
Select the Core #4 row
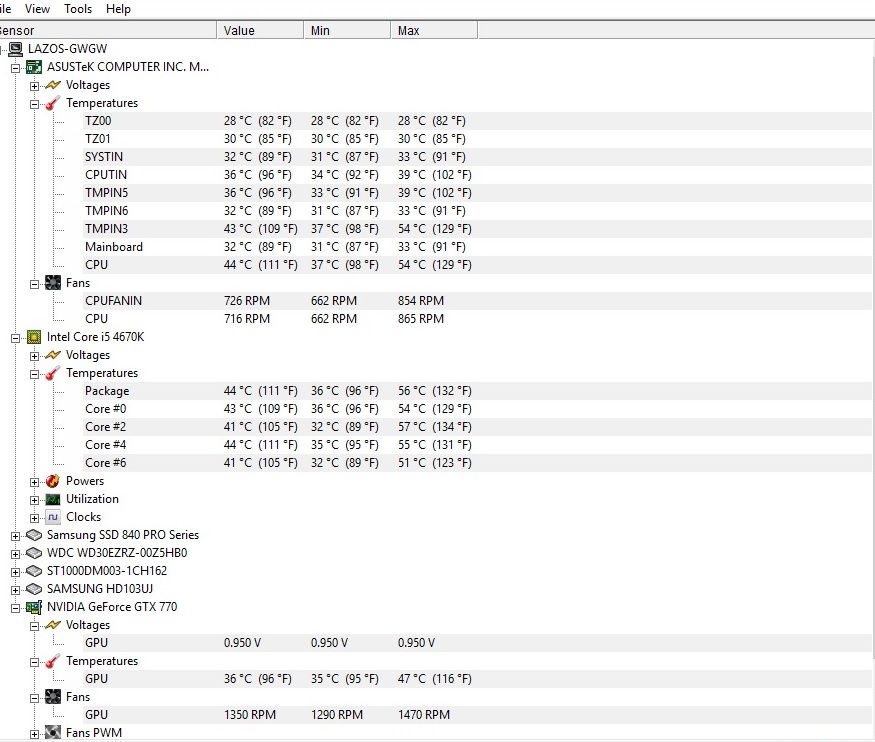tap(477, 445)
